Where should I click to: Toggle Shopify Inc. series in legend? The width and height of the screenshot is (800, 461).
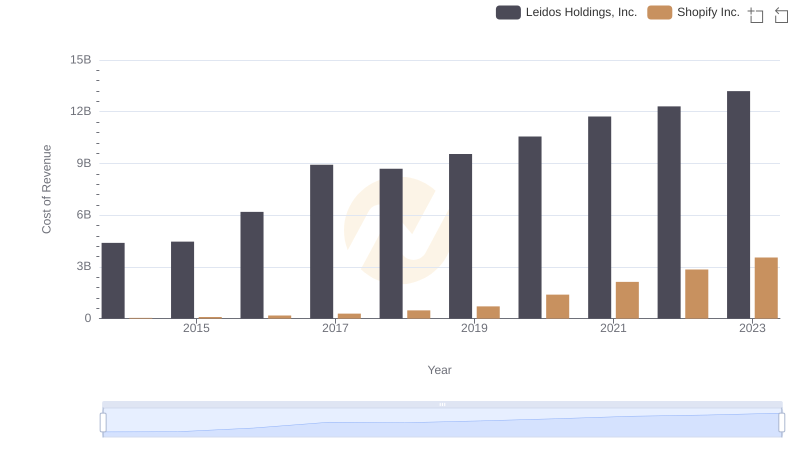693,12
